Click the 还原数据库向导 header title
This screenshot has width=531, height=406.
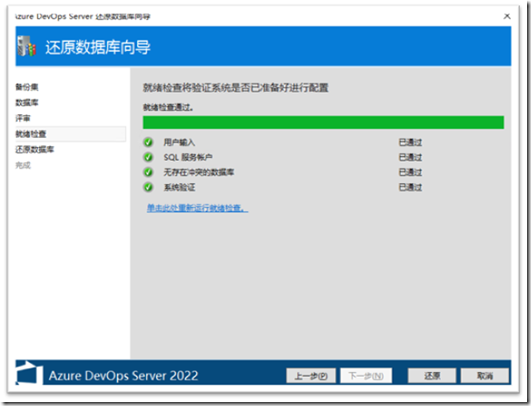[98, 47]
